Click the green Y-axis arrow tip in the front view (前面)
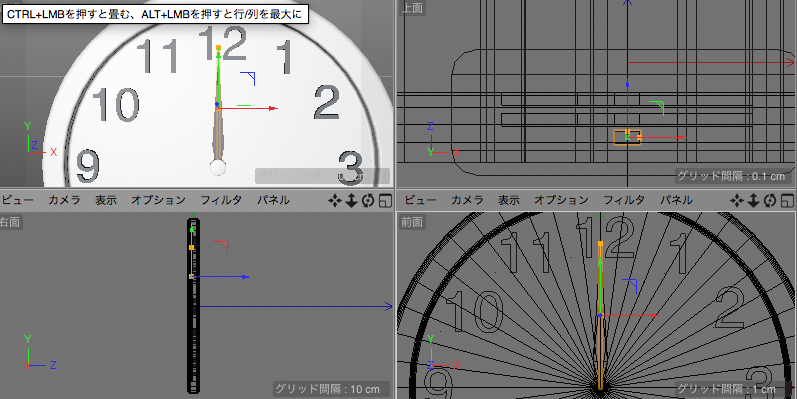 click(600, 262)
